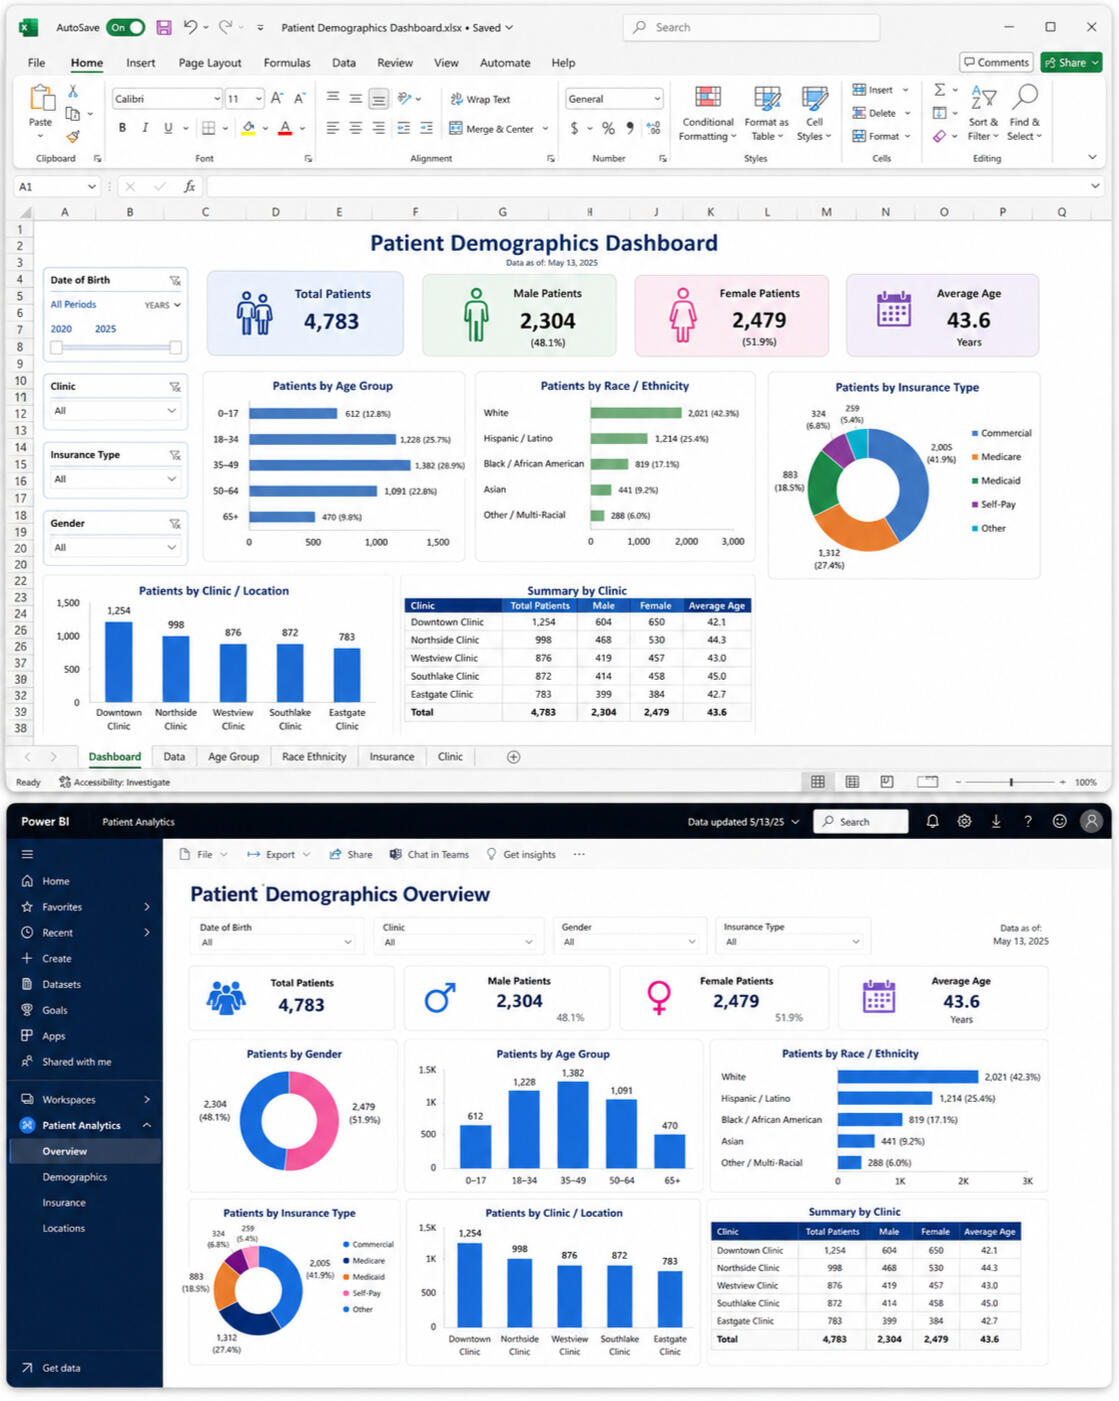Click the Format Painter brush icon
Screen dimensions: 1119x1401
73,137
